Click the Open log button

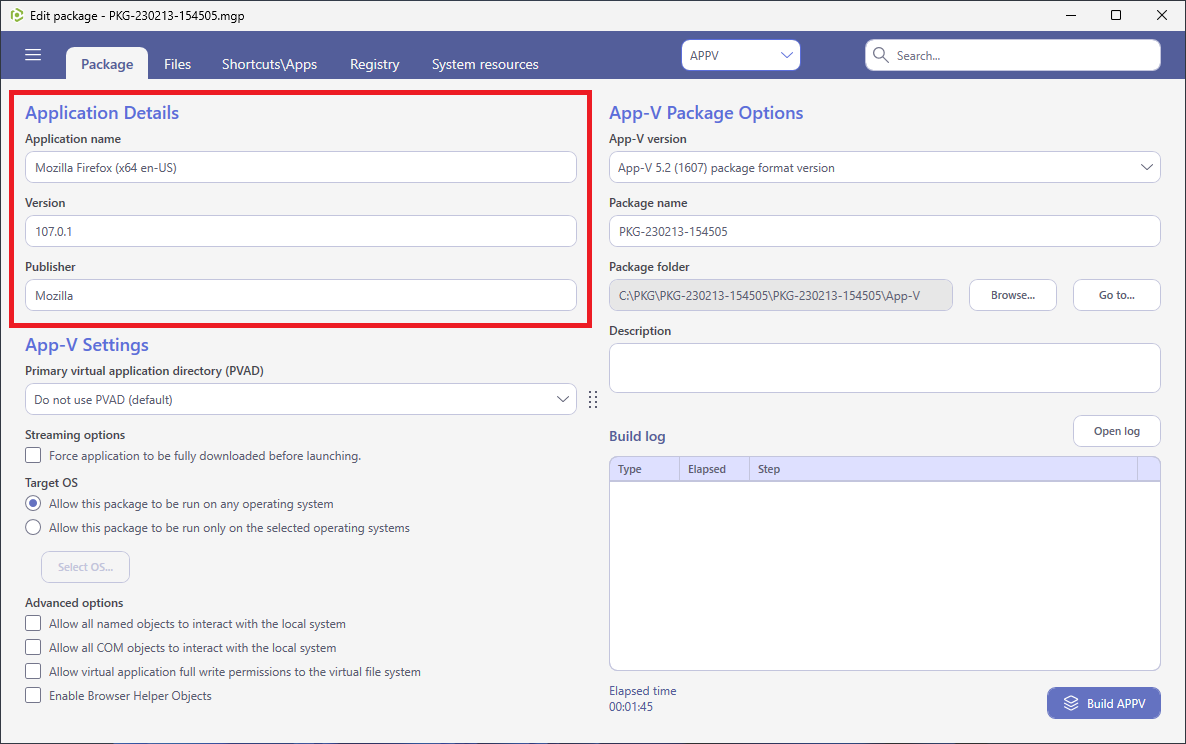pyautogui.click(x=1116, y=431)
